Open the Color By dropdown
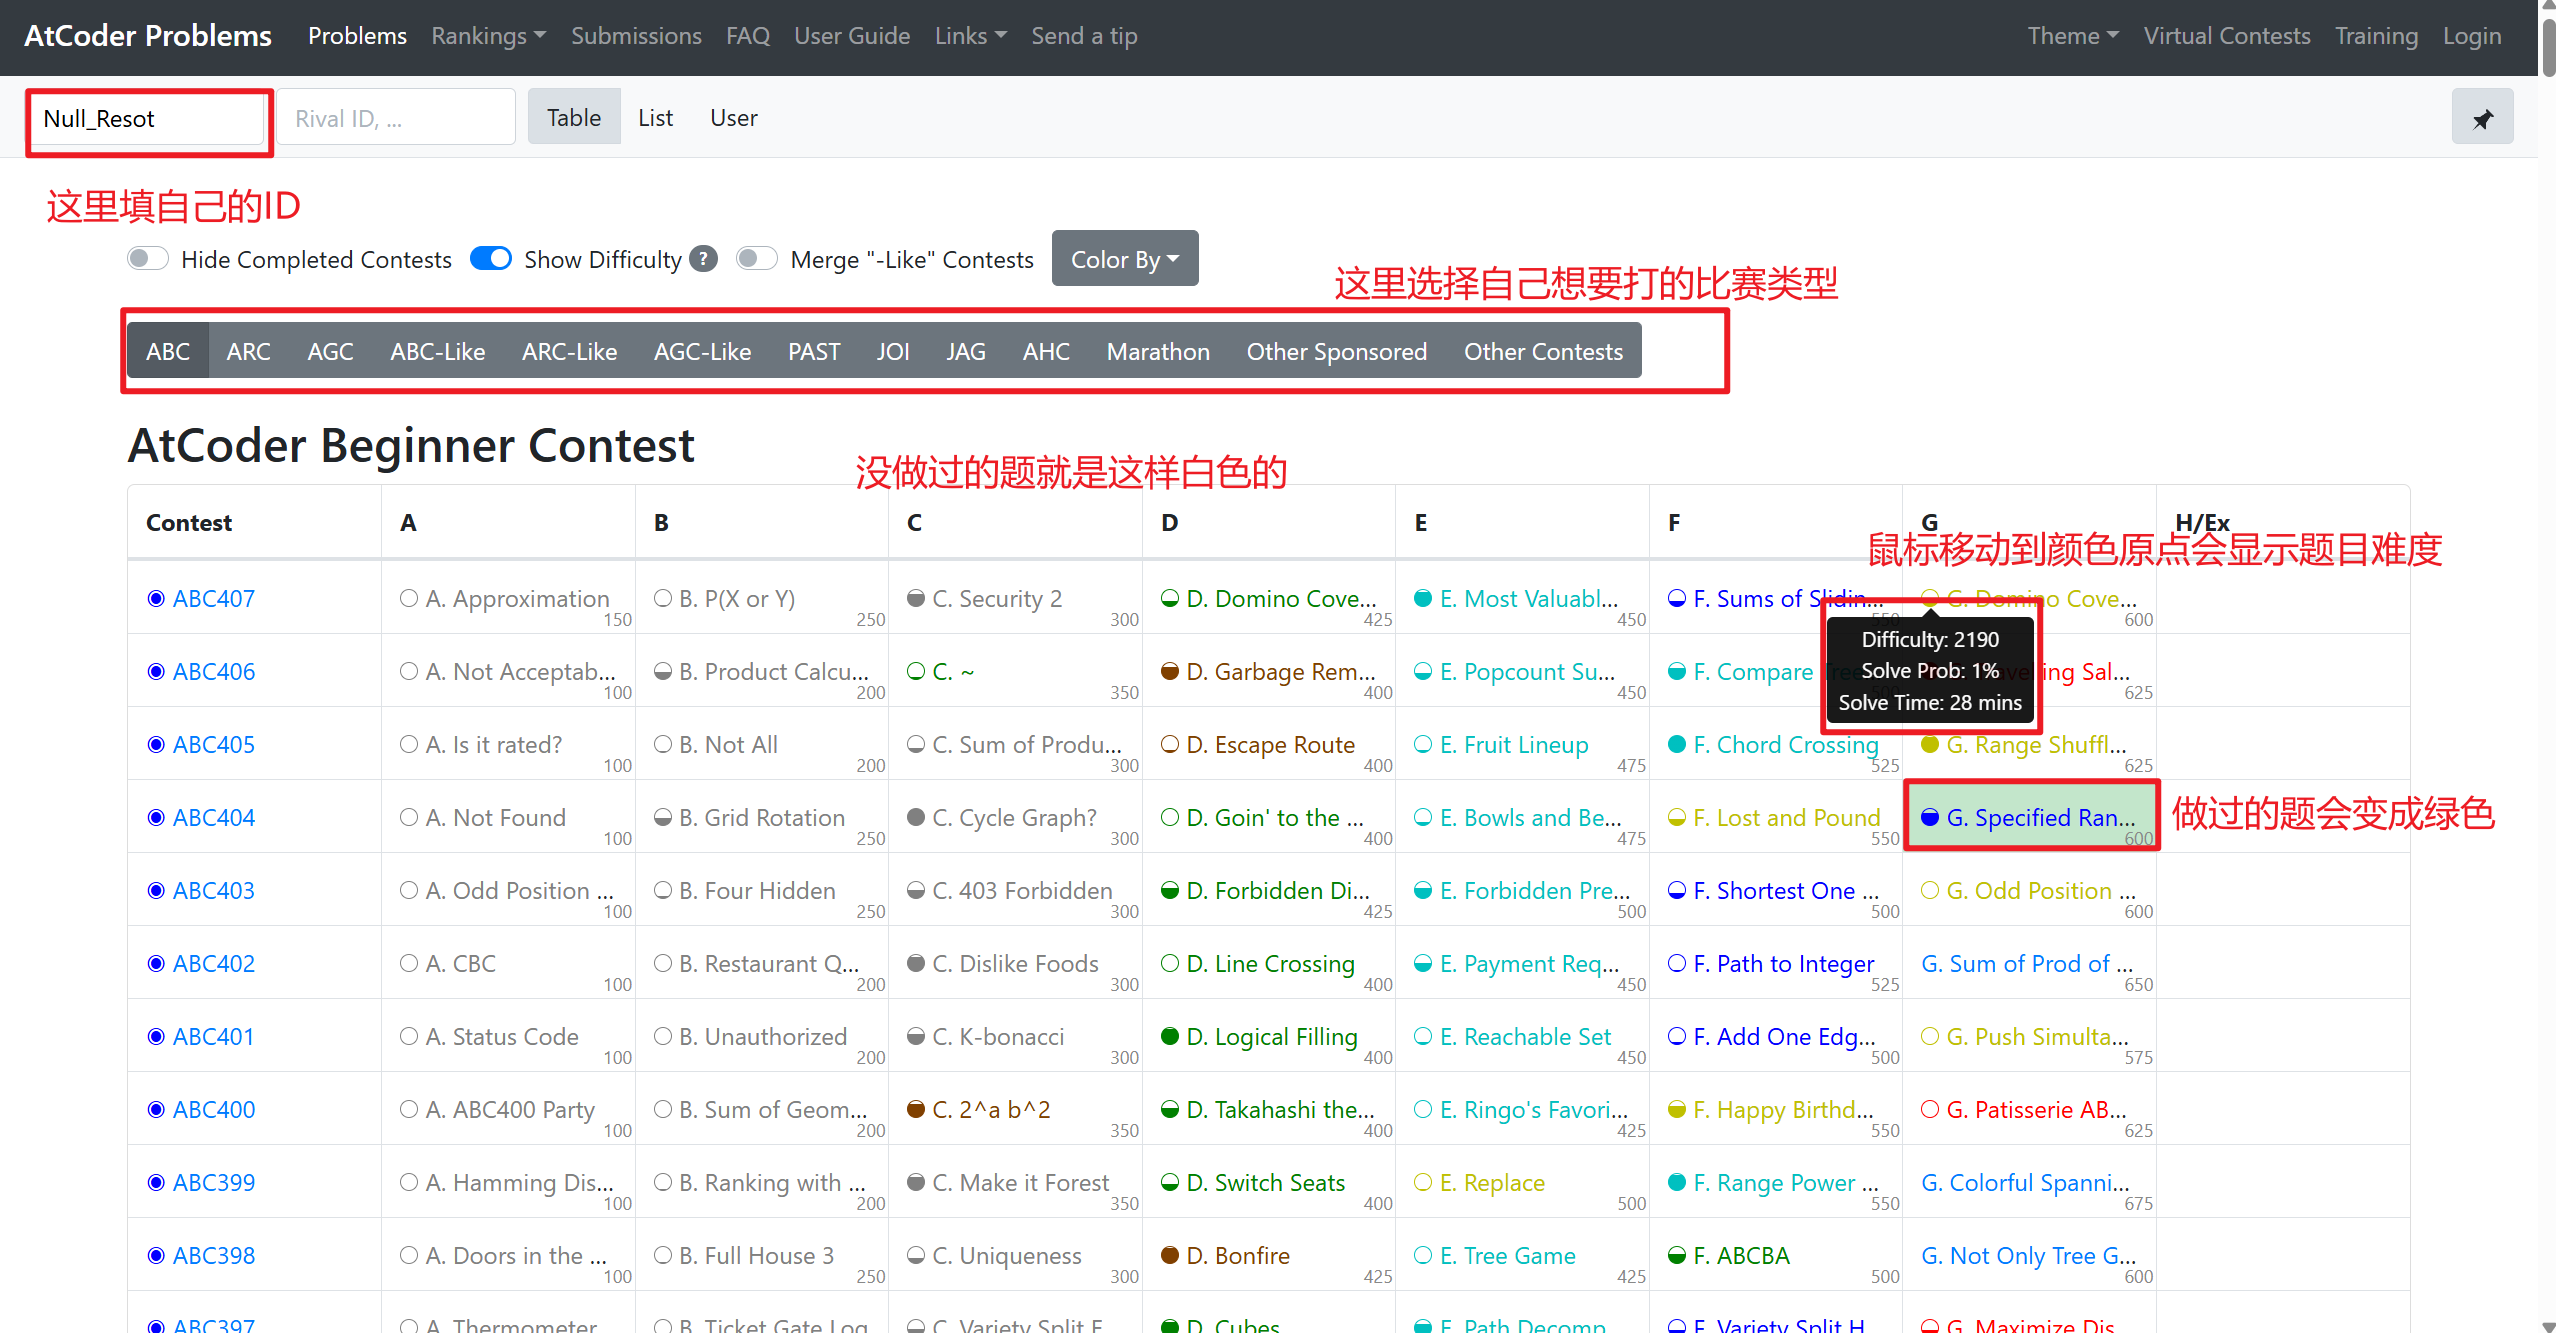The image size is (2556, 1333). tap(1124, 259)
